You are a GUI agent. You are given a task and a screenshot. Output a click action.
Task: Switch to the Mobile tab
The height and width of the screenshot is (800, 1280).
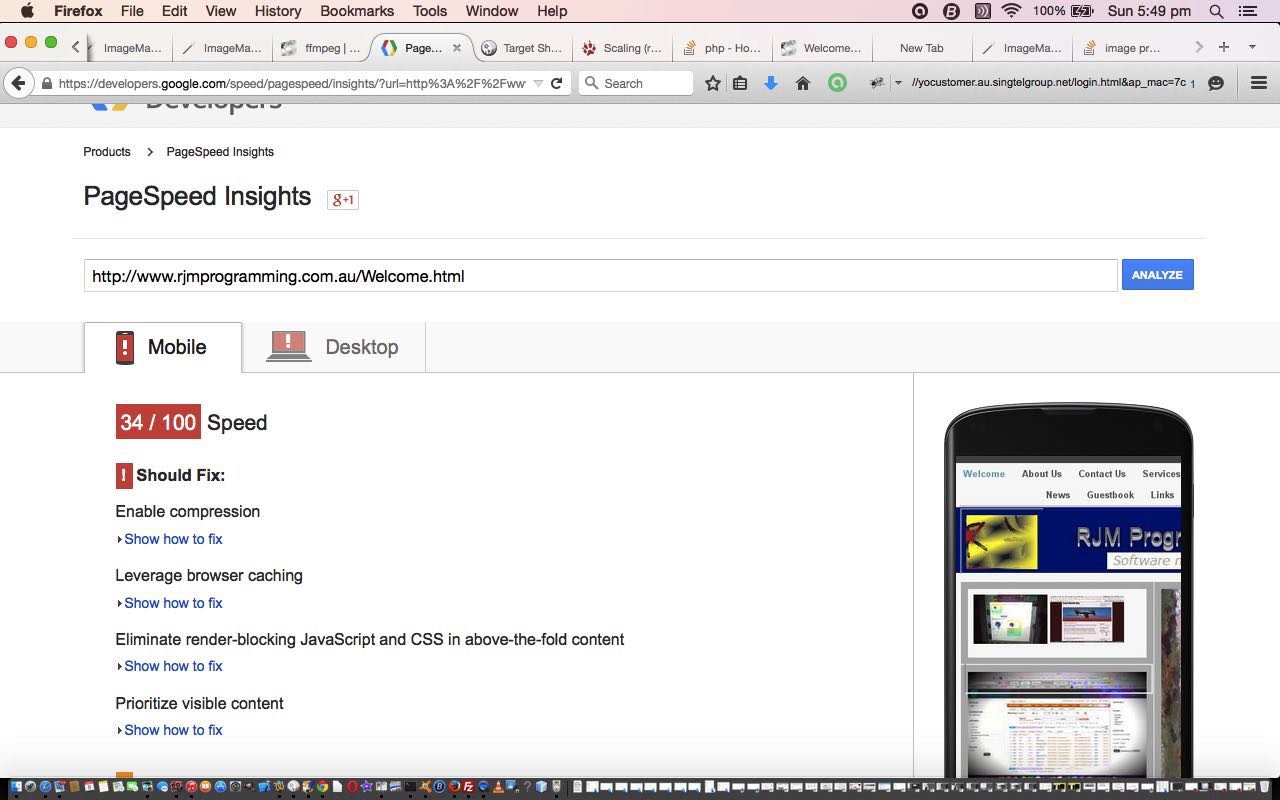pos(163,347)
